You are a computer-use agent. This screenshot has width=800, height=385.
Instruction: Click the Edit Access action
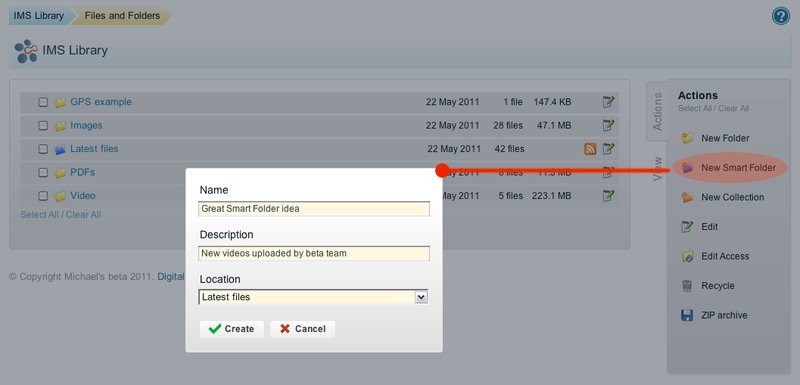click(x=725, y=256)
